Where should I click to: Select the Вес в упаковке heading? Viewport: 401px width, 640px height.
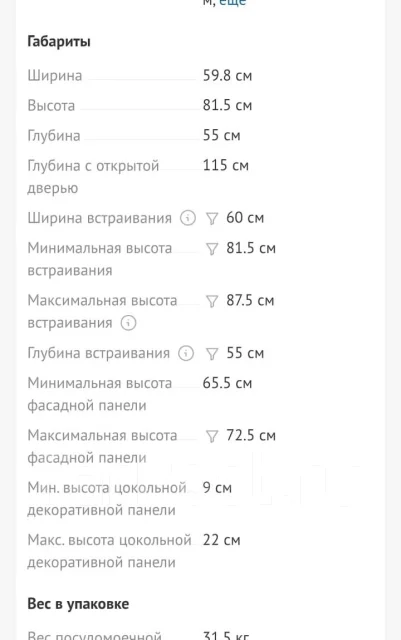[x=78, y=604]
